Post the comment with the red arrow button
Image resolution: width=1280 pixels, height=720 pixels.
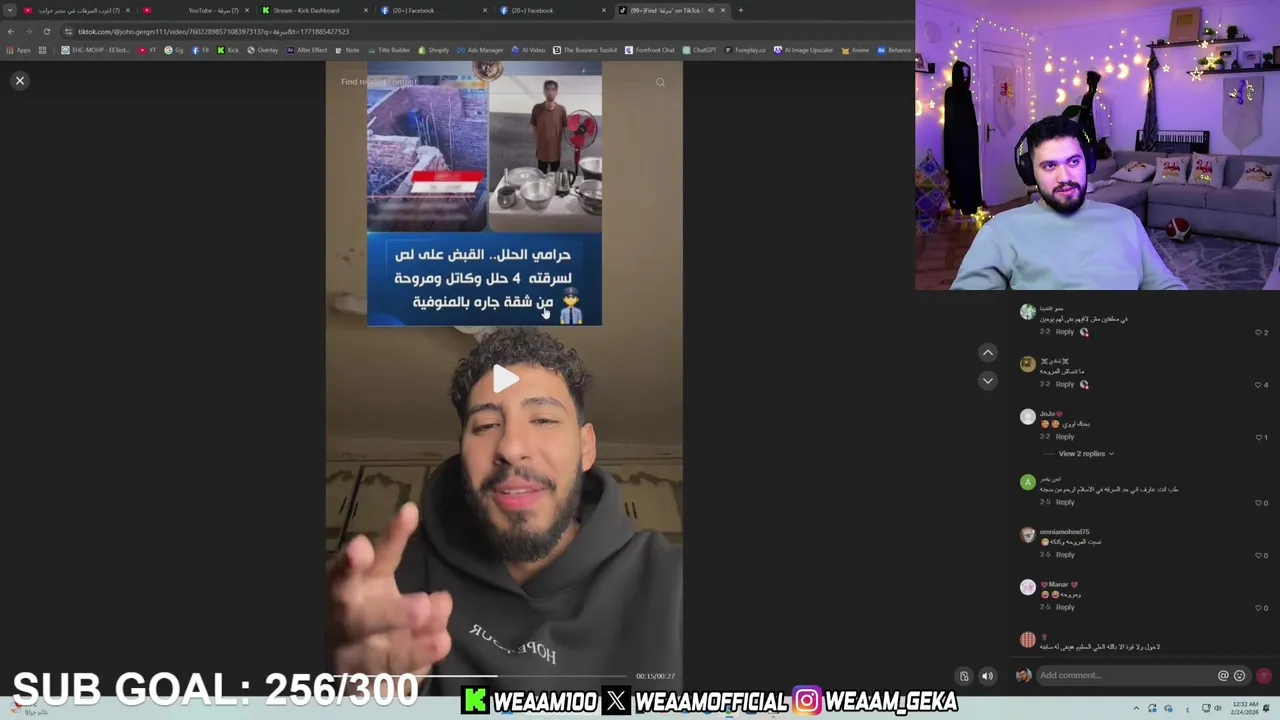(1264, 675)
